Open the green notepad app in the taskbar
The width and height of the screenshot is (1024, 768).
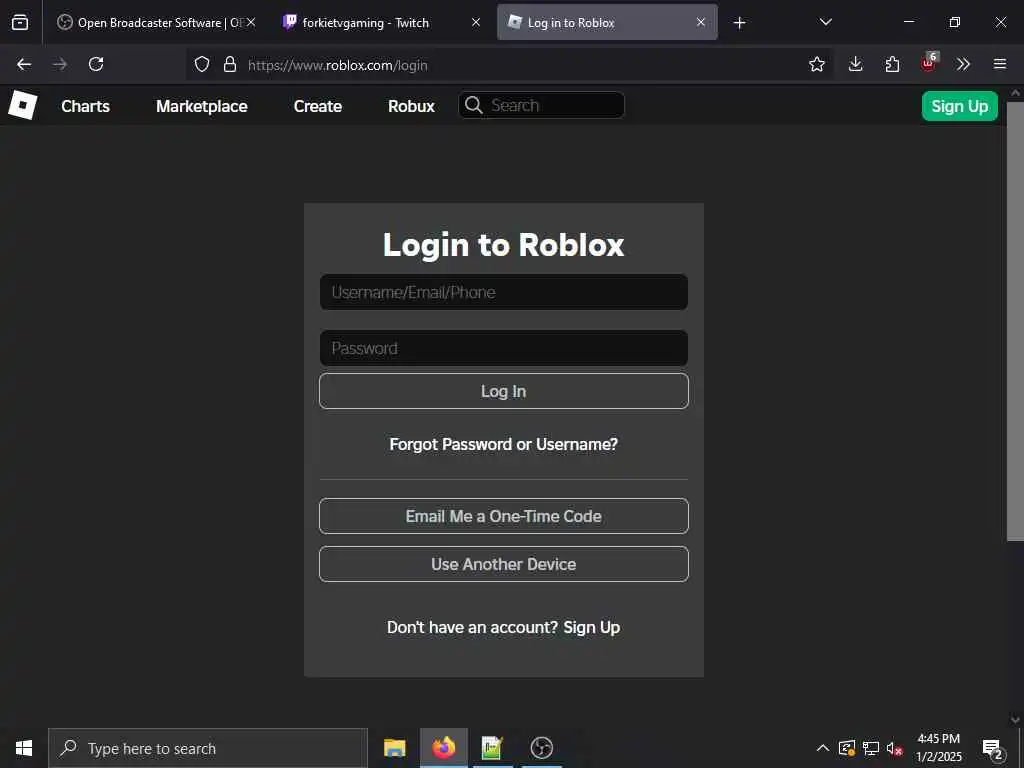coord(492,748)
